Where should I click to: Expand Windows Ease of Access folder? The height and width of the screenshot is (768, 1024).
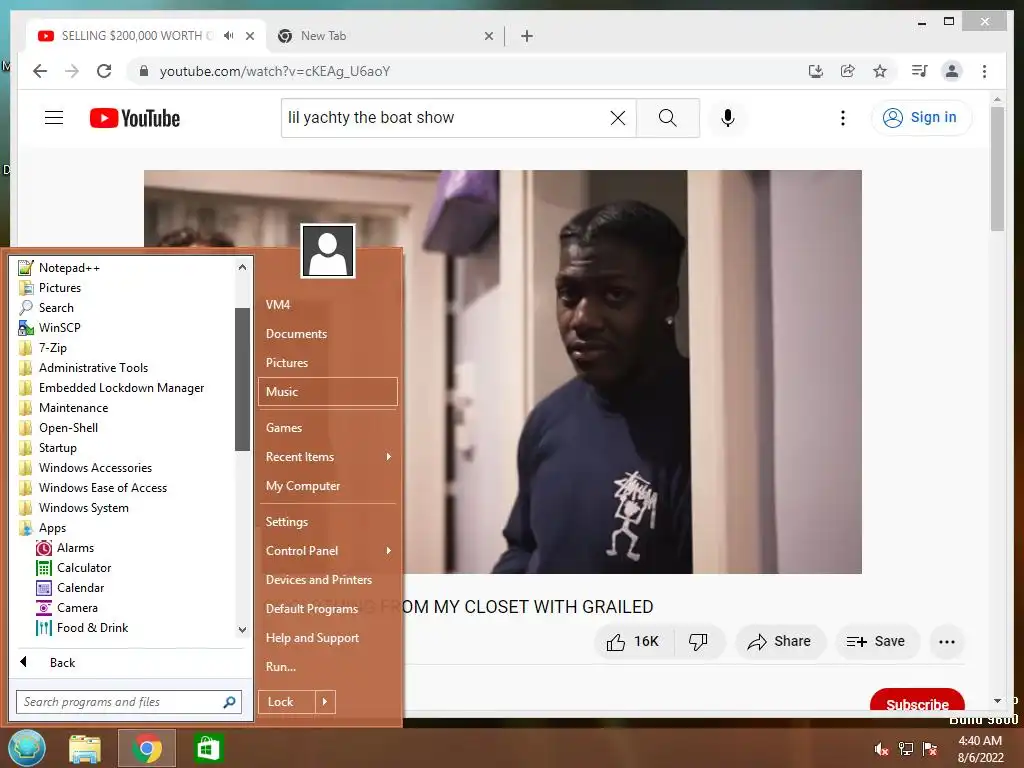coord(103,488)
